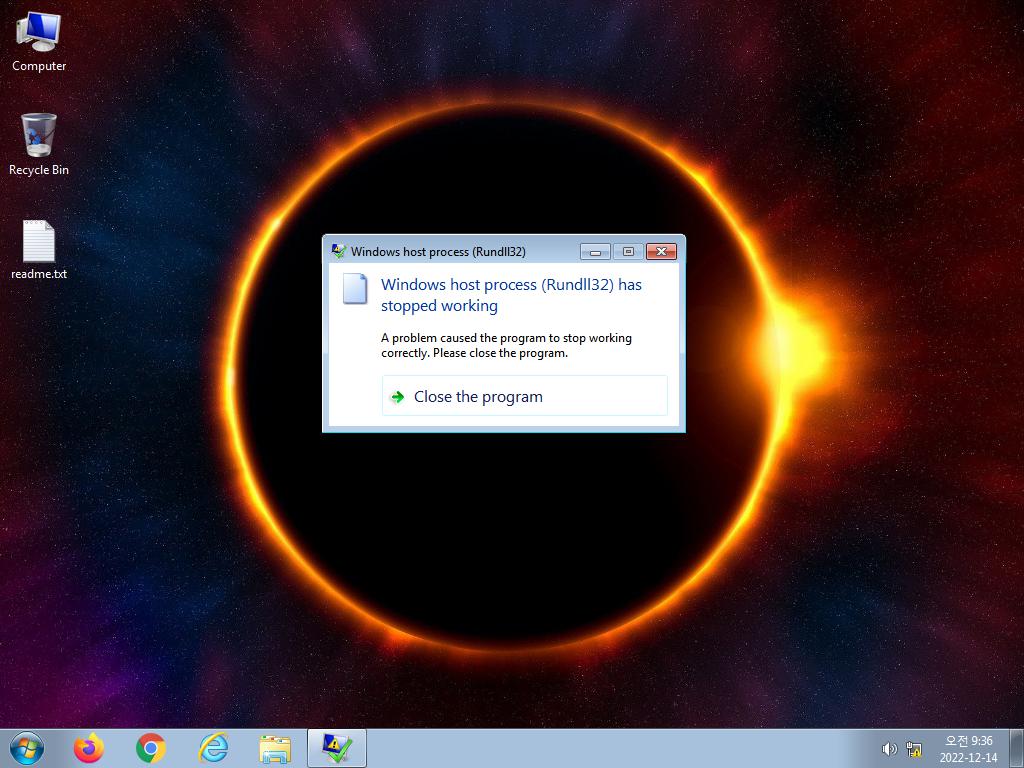Launch Google Chrome from the taskbar
1024x768 pixels.
tap(151, 748)
